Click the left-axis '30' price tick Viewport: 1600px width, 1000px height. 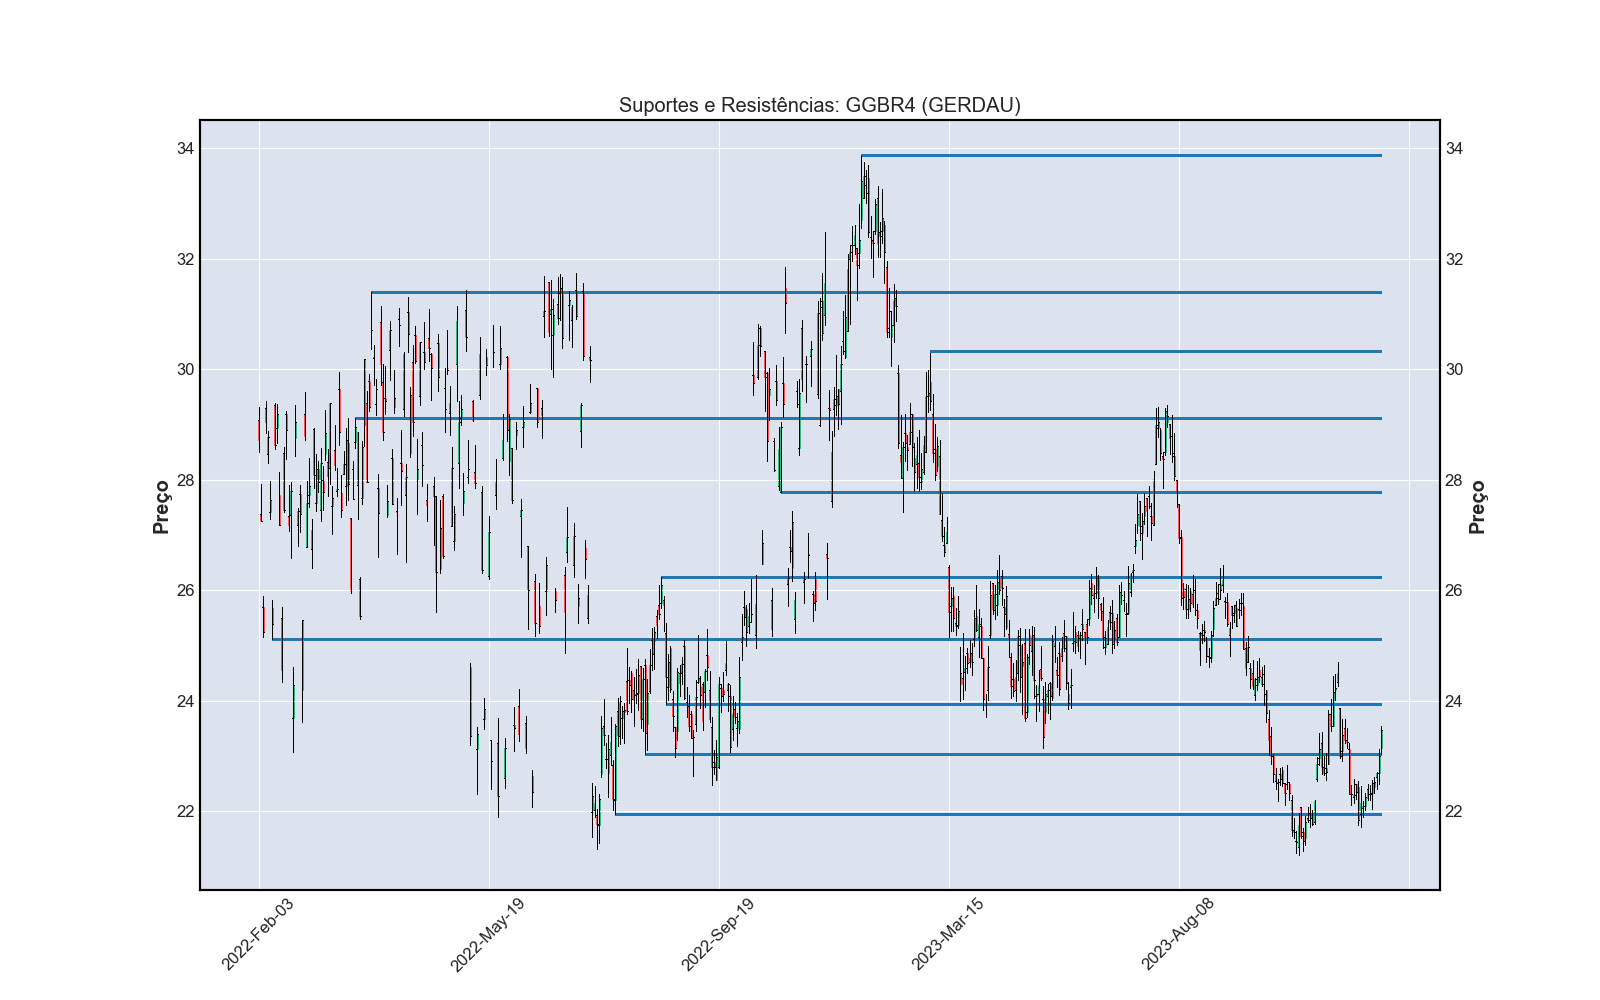click(x=185, y=370)
